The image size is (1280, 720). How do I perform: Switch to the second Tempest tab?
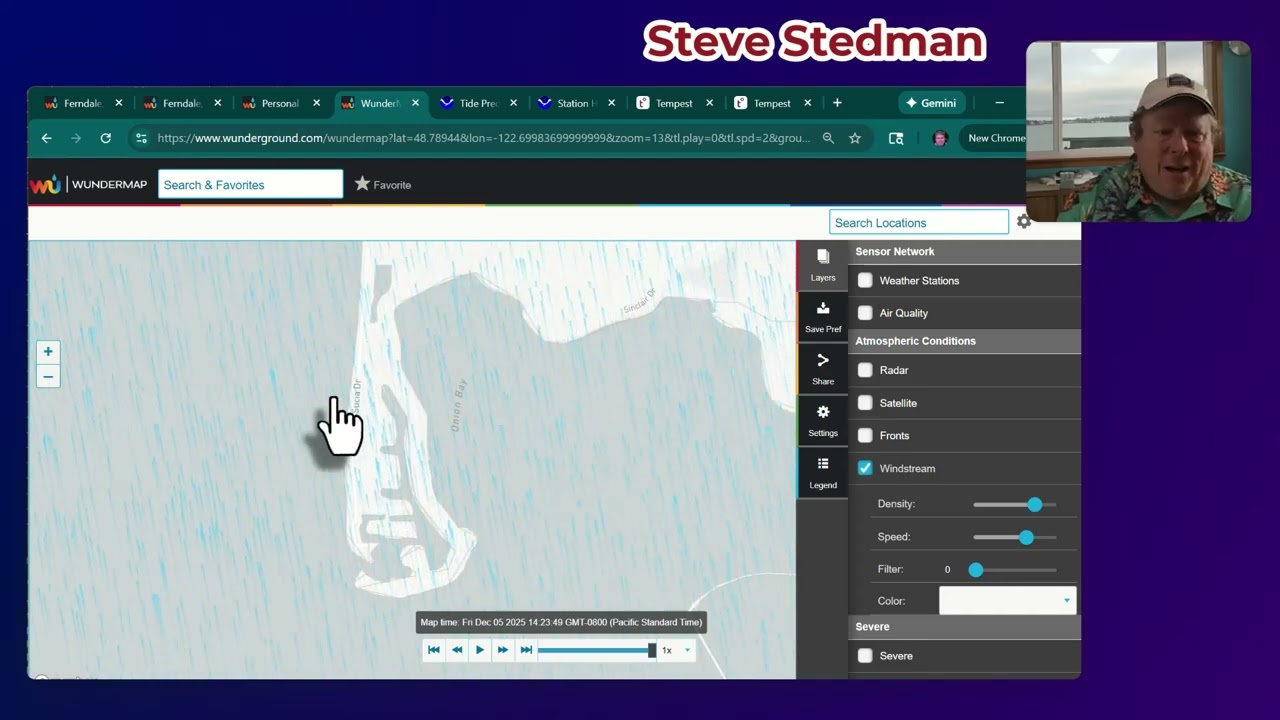tap(772, 103)
